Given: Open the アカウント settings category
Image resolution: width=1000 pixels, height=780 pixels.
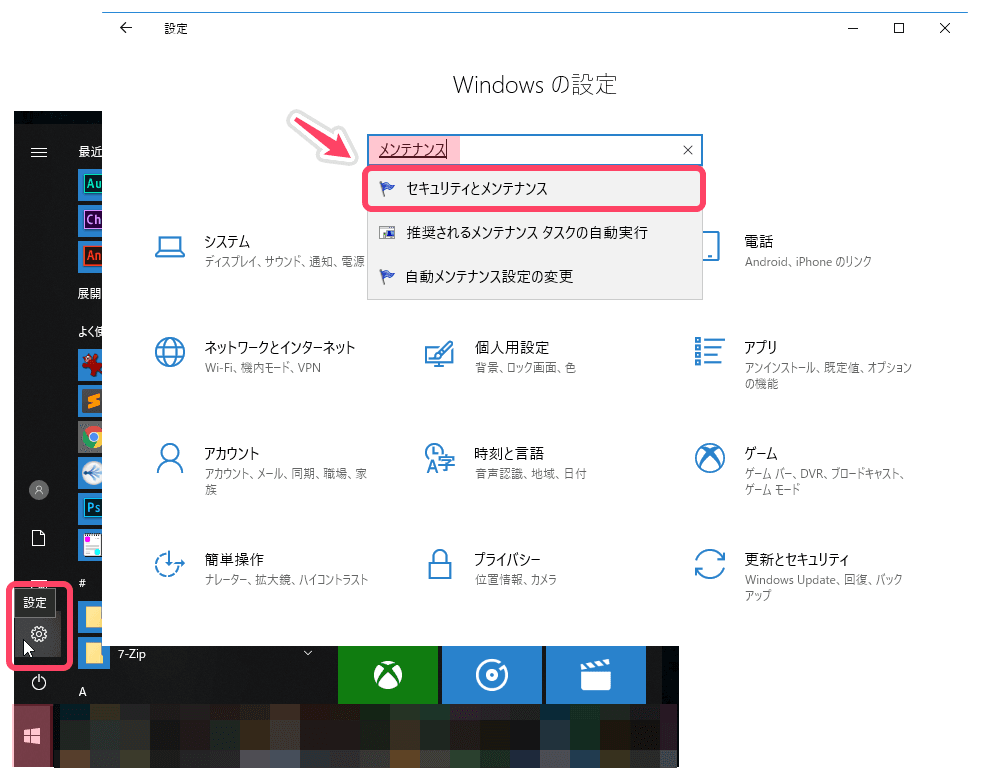Looking at the screenshot, I should pyautogui.click(x=261, y=470).
